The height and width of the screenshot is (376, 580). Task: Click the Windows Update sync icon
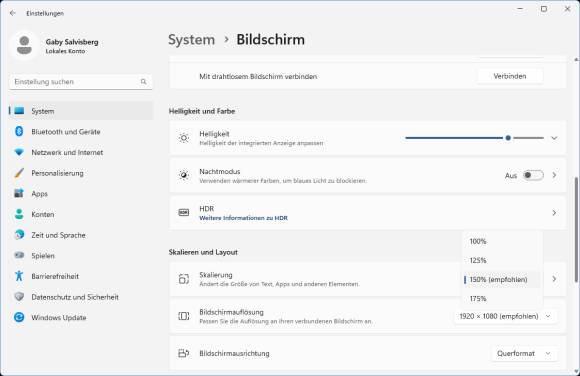click(x=19, y=317)
